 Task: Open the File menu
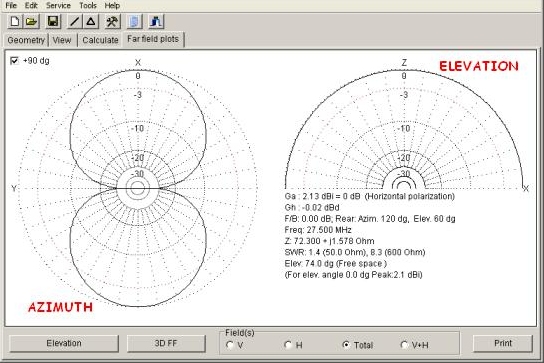(11, 6)
